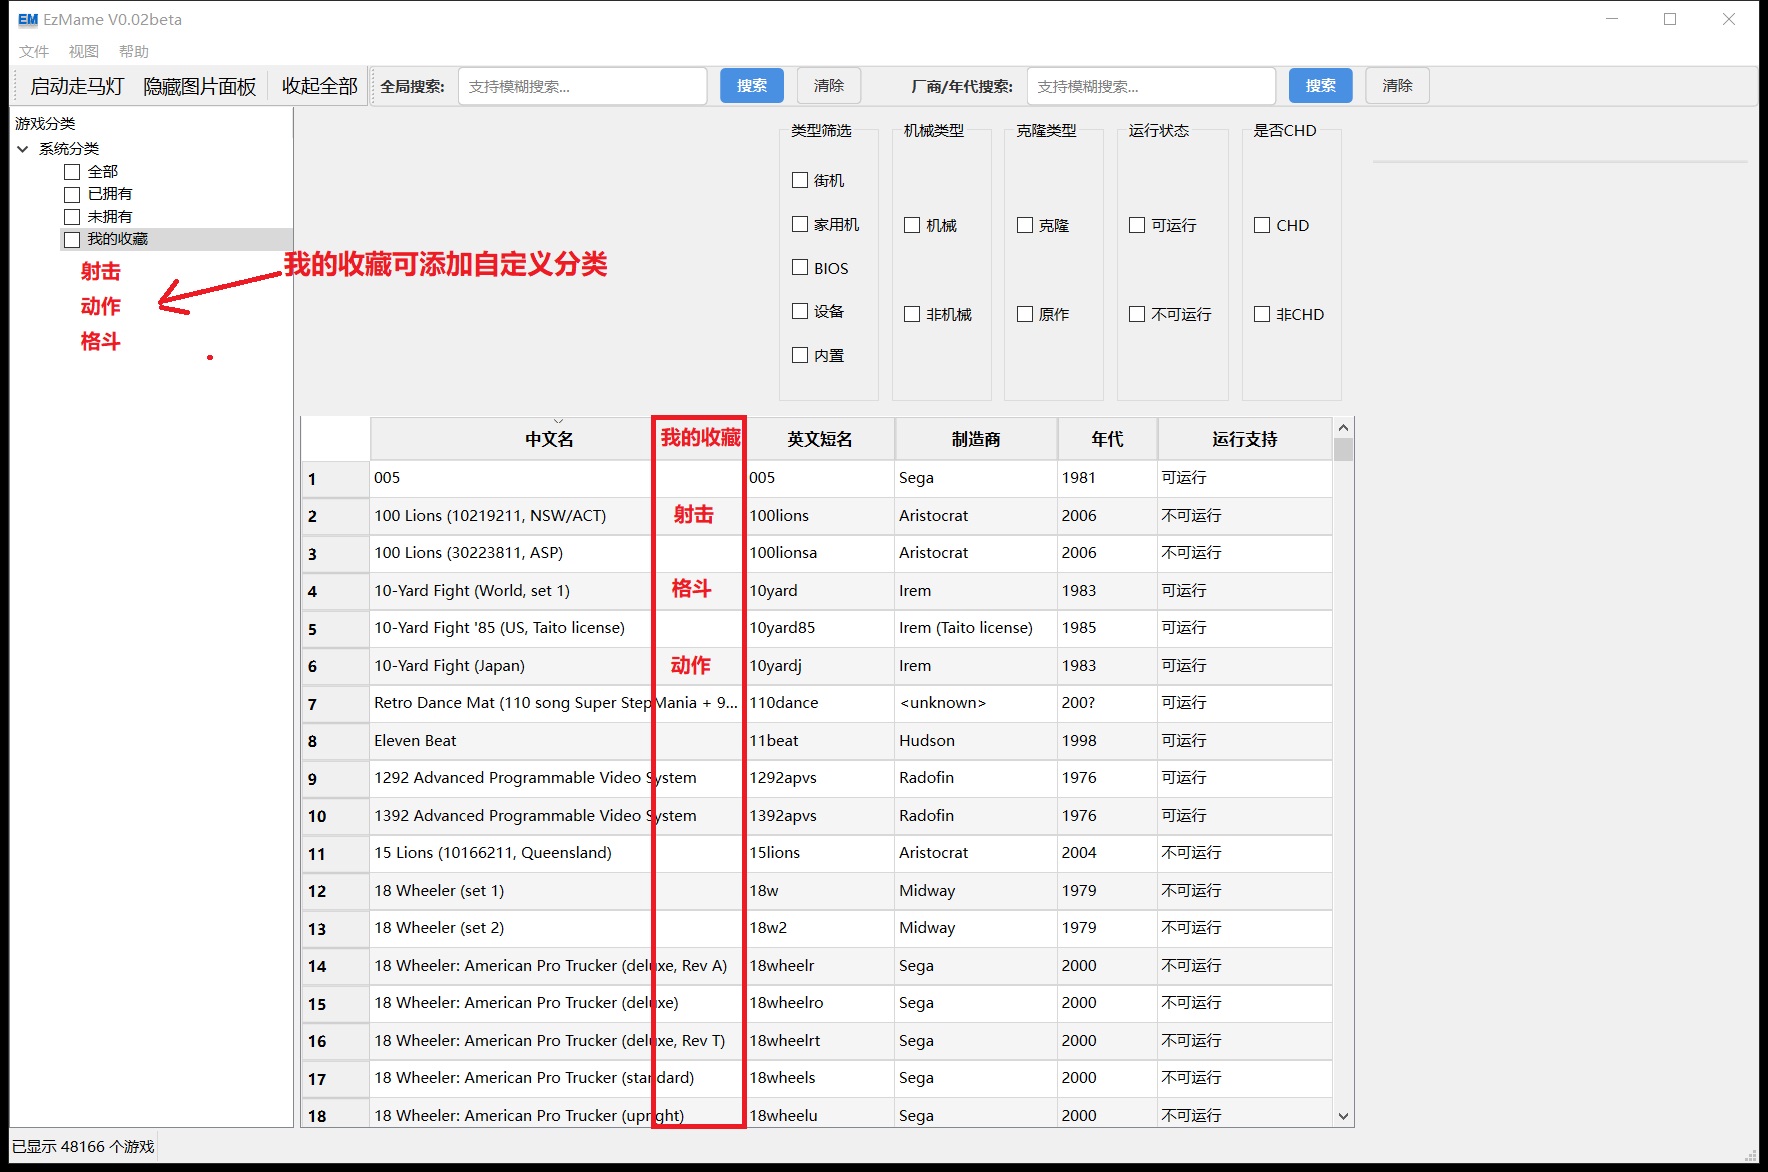
Task: Enable the 街机 type filter
Action: coord(800,180)
